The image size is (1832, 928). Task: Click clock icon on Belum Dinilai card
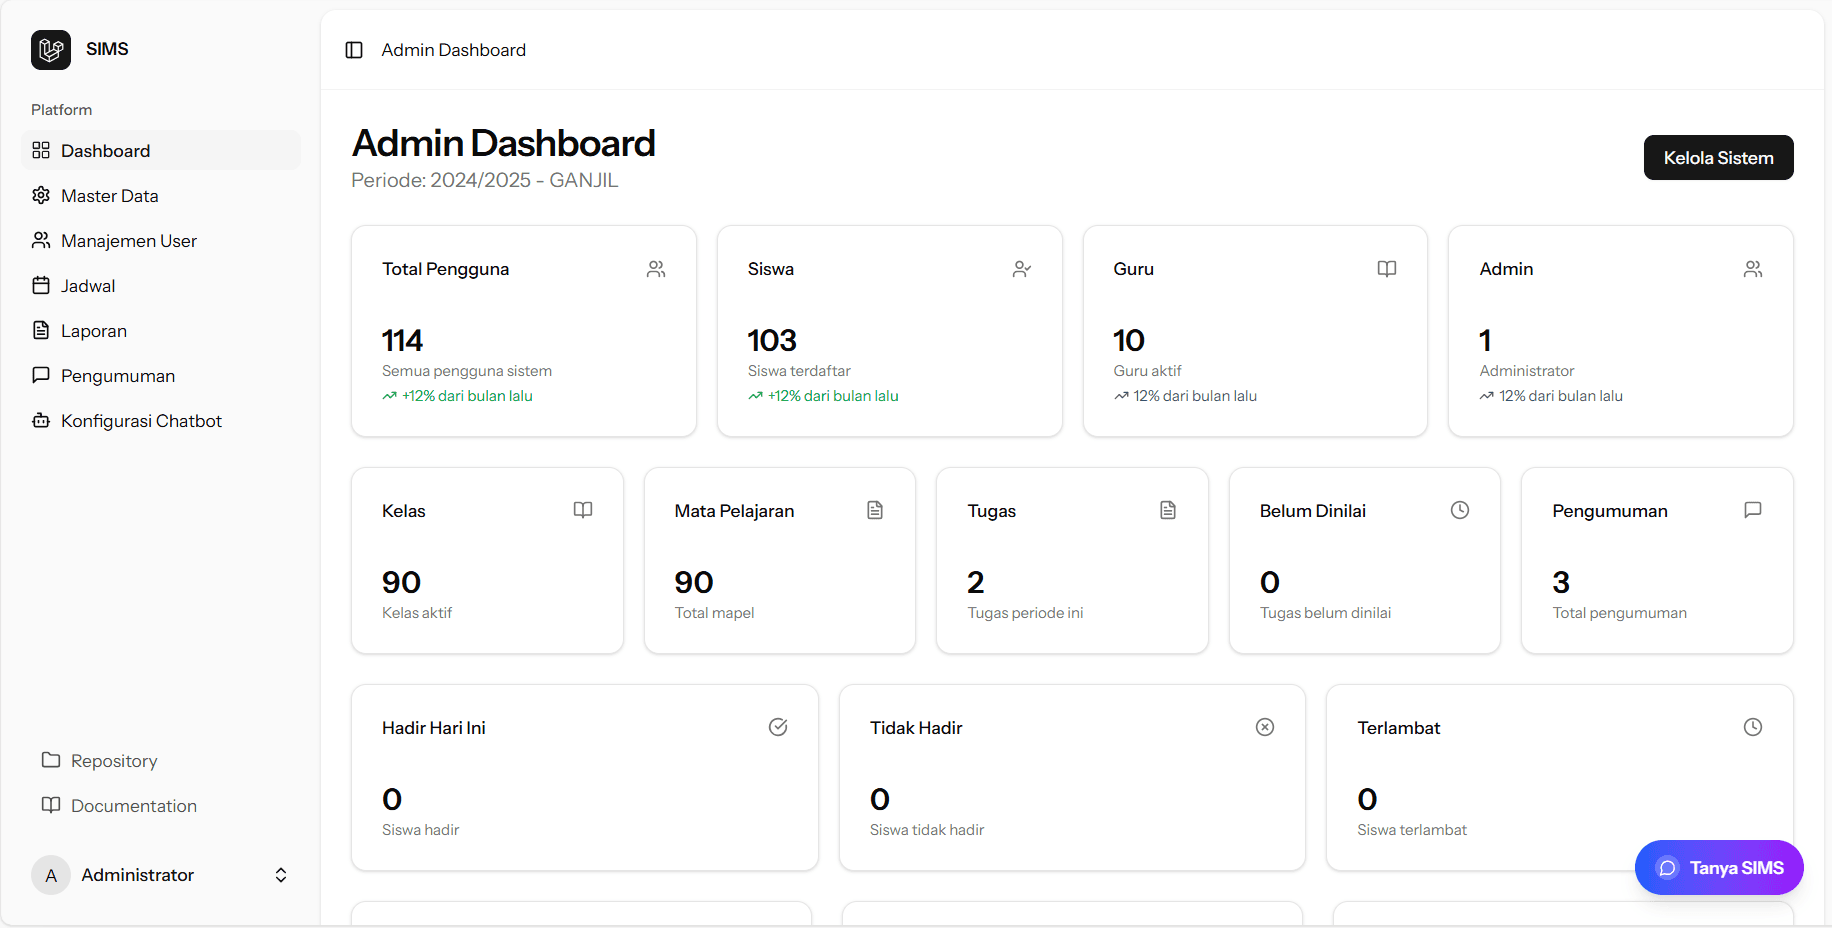click(1460, 510)
